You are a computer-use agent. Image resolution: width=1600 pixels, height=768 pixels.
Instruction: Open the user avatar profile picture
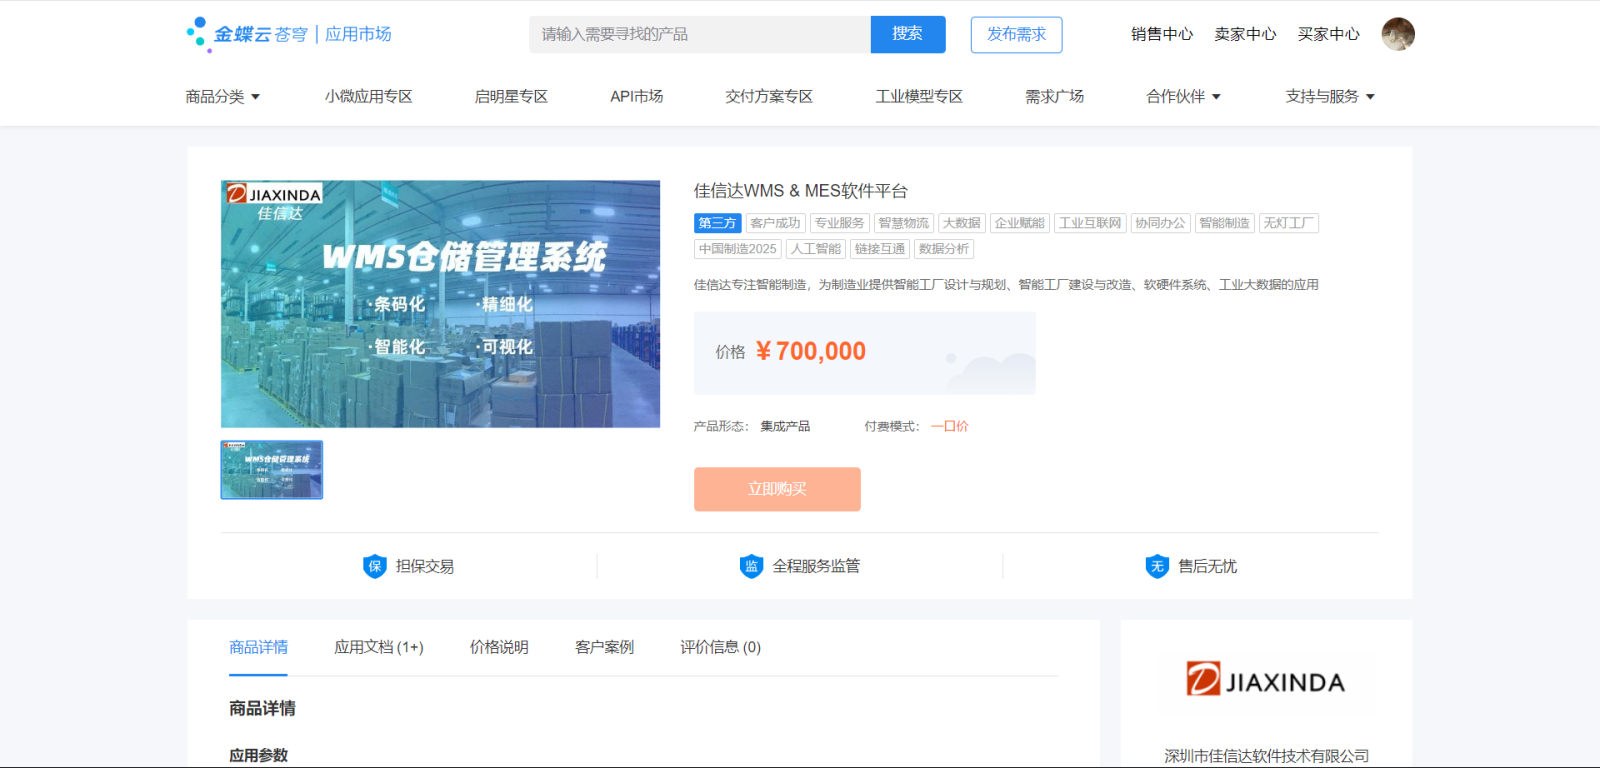[1397, 34]
